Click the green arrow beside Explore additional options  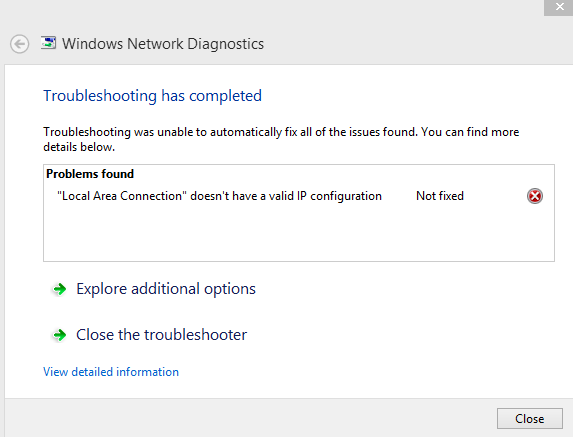click(x=60, y=289)
